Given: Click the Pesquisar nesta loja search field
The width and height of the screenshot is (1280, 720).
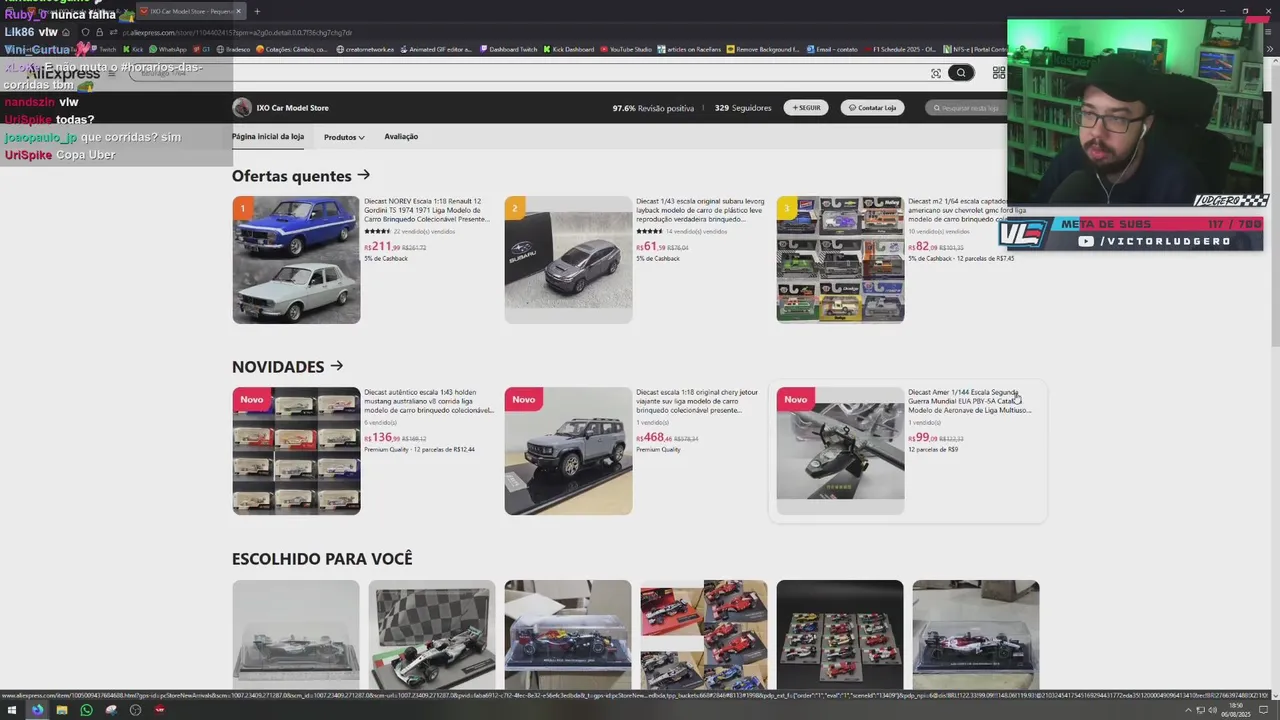Looking at the screenshot, I should (965, 107).
